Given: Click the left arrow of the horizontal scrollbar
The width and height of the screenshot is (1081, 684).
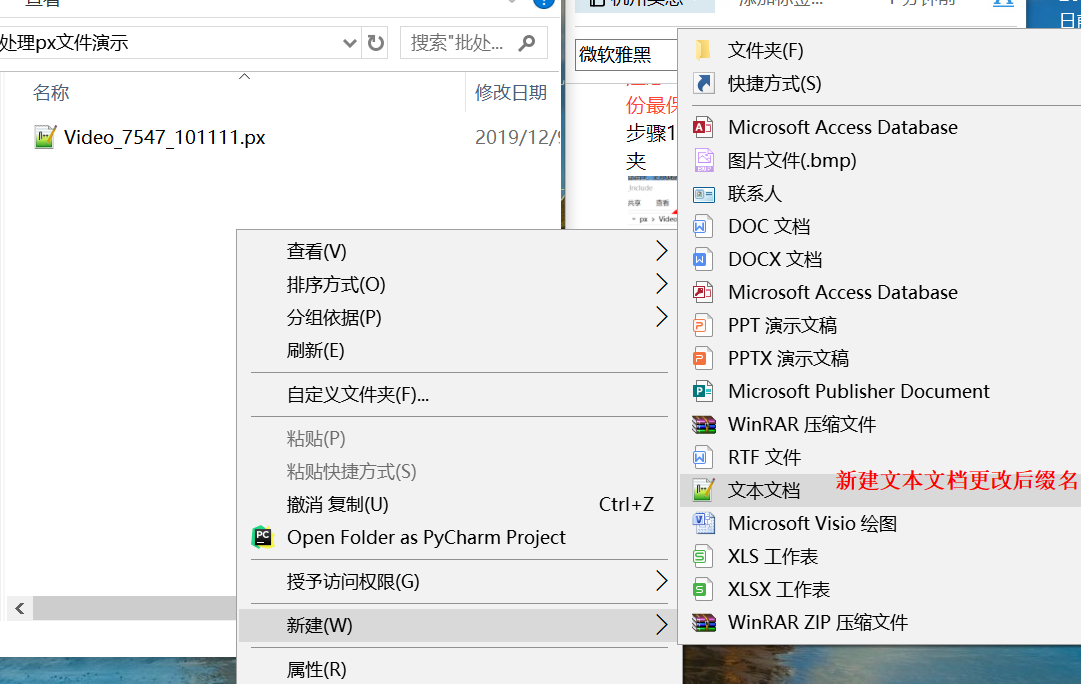Looking at the screenshot, I should click(18, 607).
